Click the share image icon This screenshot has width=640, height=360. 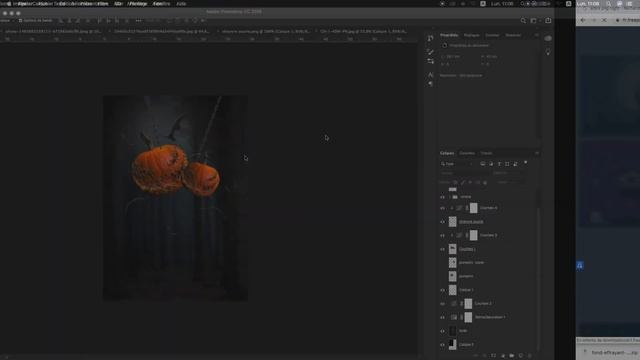(548, 20)
